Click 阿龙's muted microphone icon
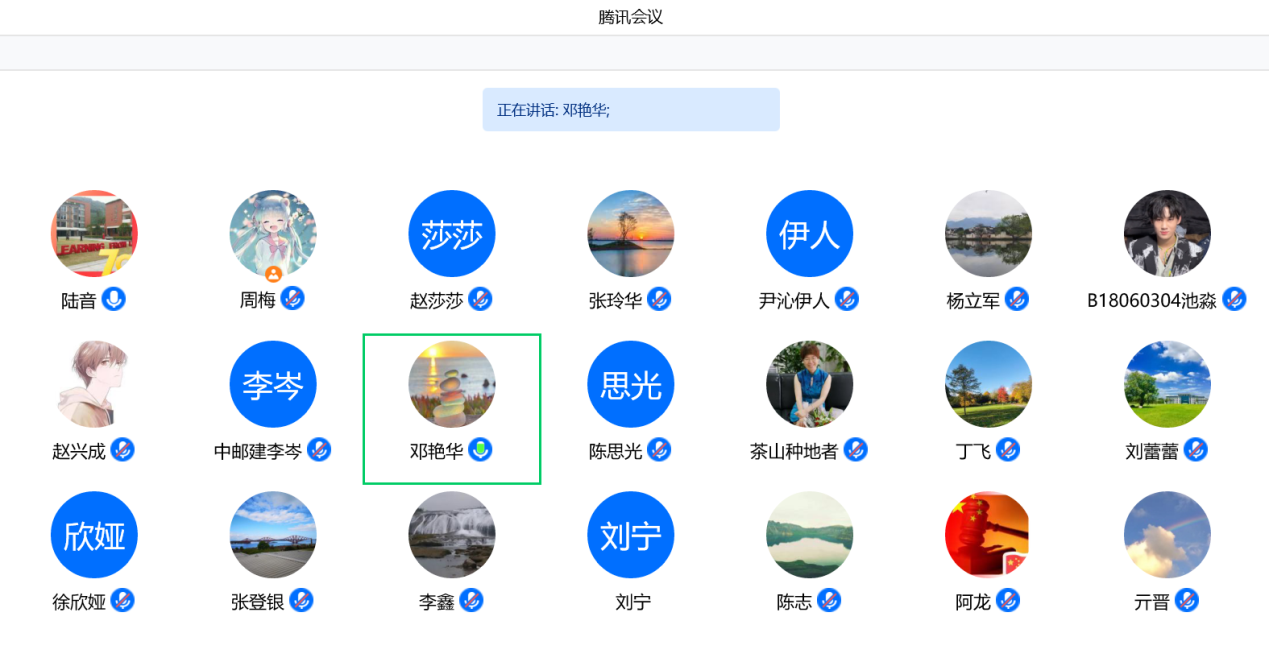The image size is (1269, 658). coord(1007,600)
